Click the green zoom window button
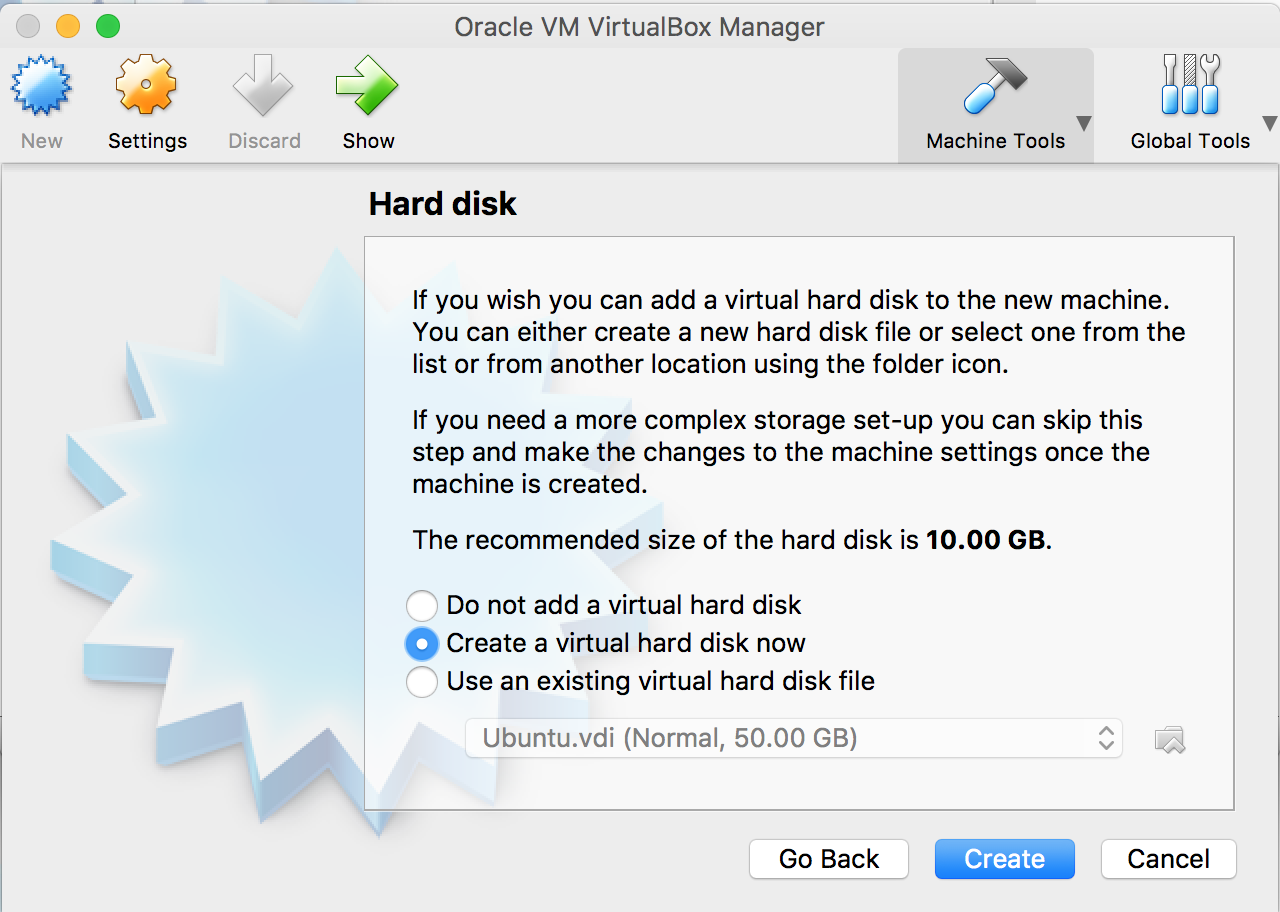Screen dimensions: 1280x912 click(107, 26)
